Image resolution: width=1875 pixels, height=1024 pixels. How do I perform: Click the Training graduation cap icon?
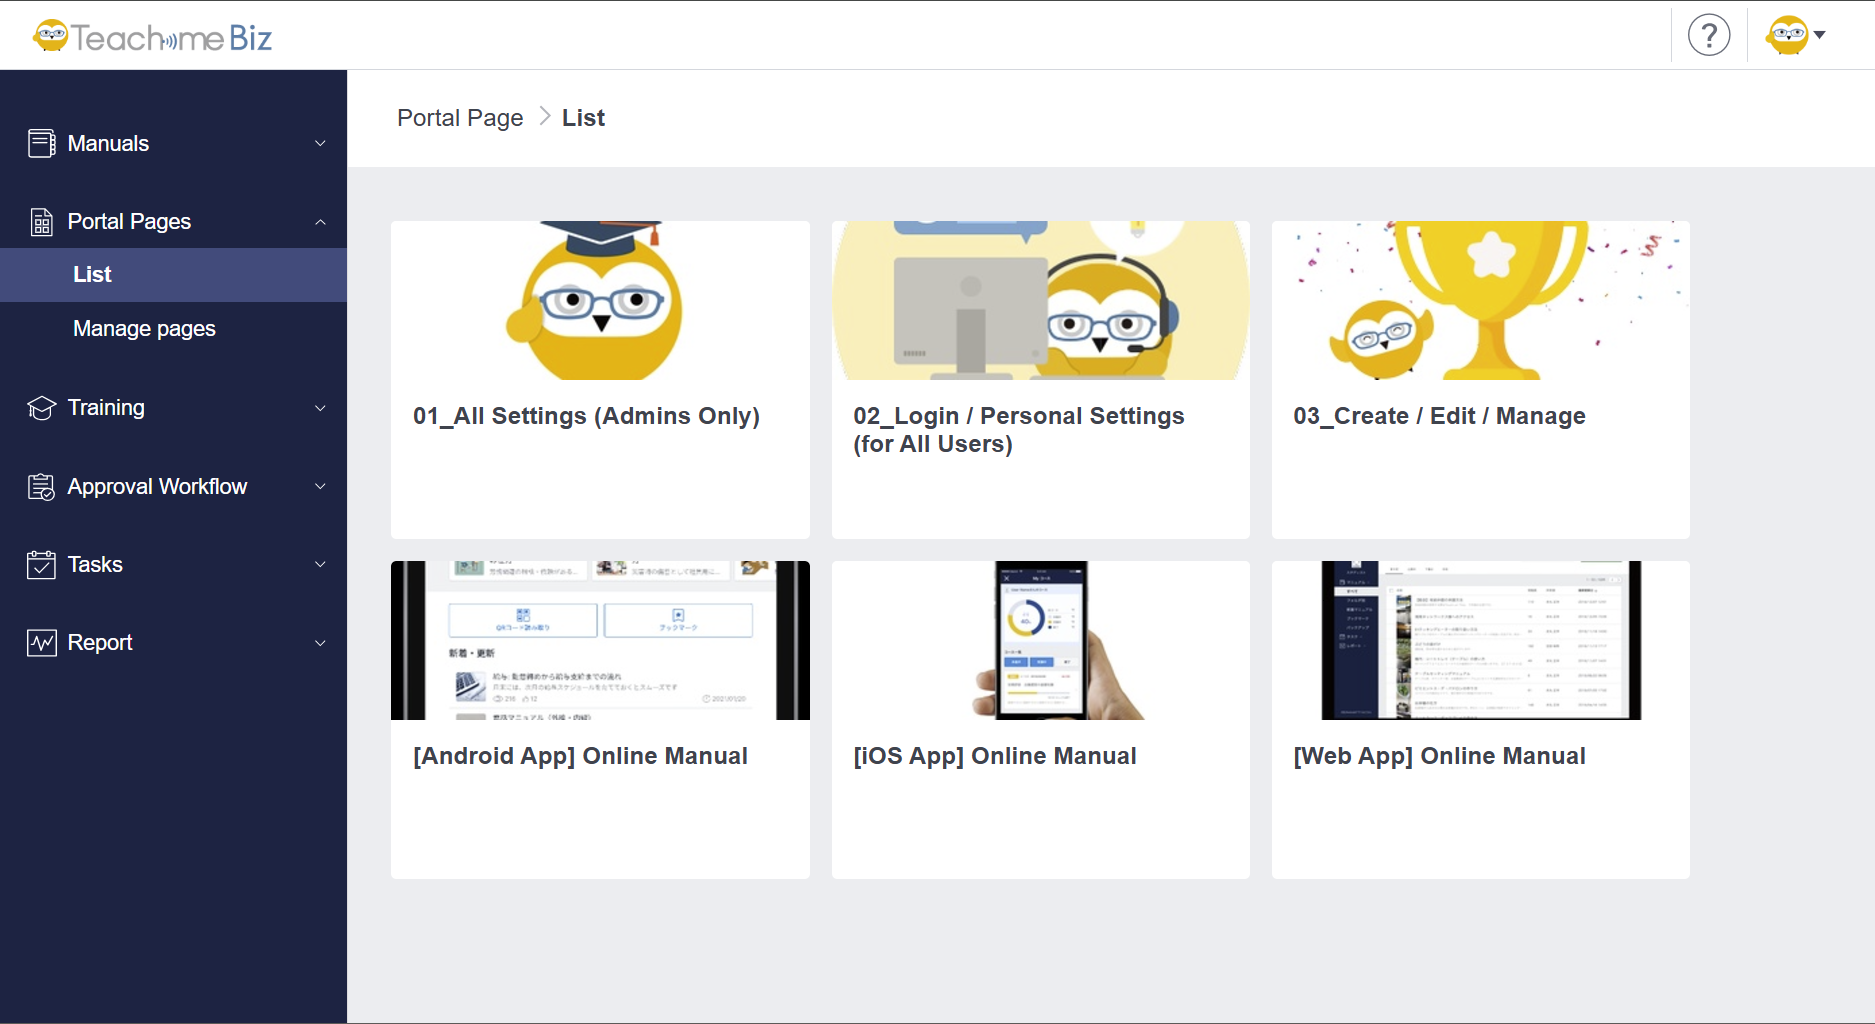tap(41, 408)
